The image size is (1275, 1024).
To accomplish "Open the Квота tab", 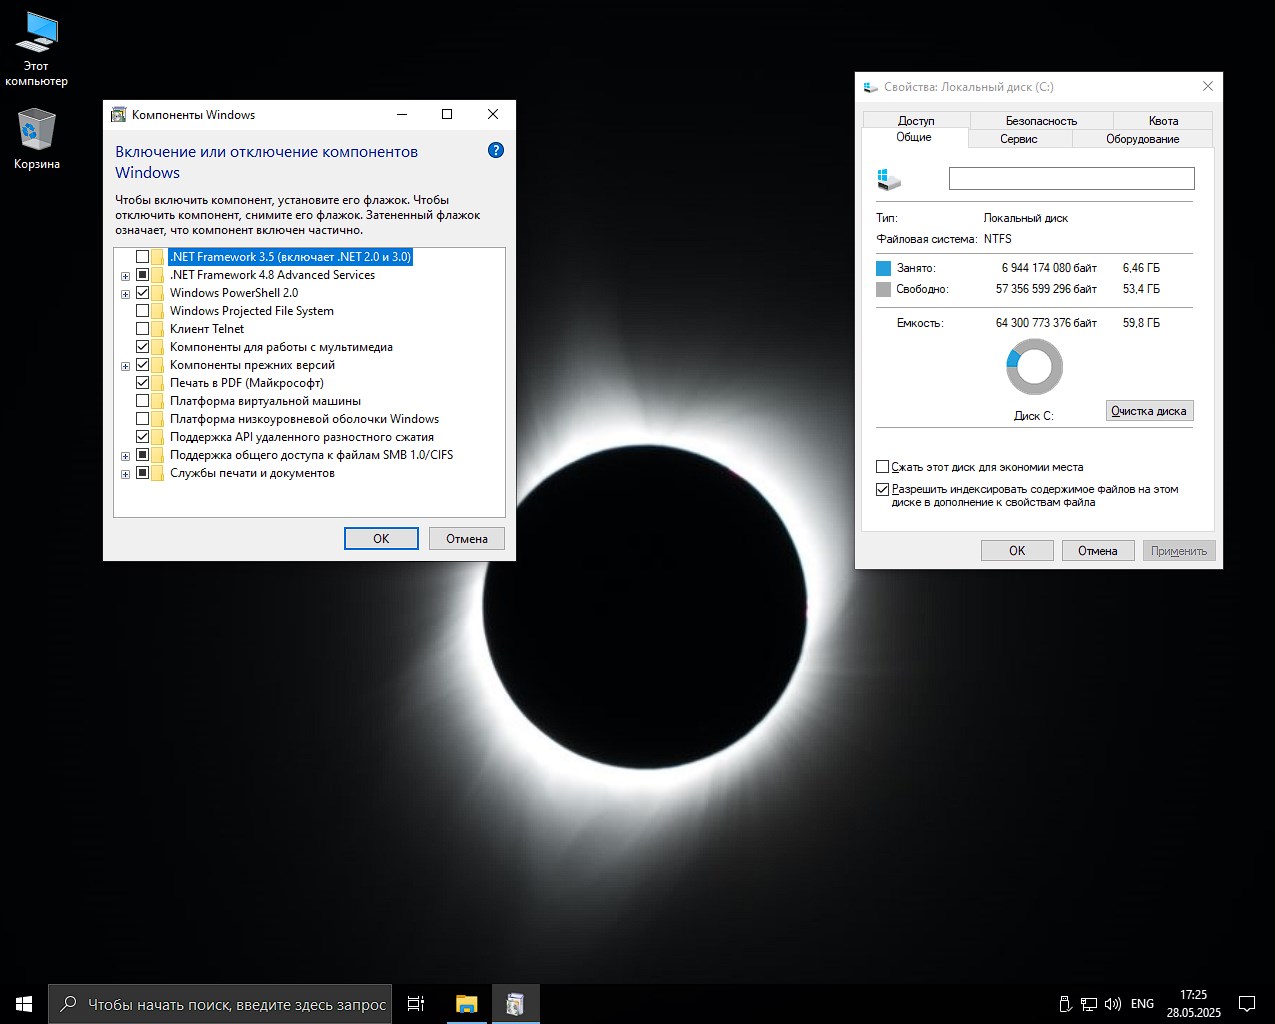I will coord(1163,121).
